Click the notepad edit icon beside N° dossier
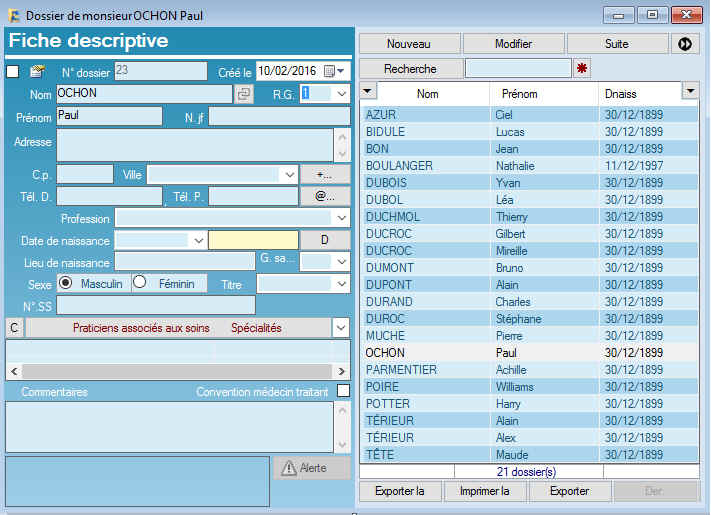 37,71
